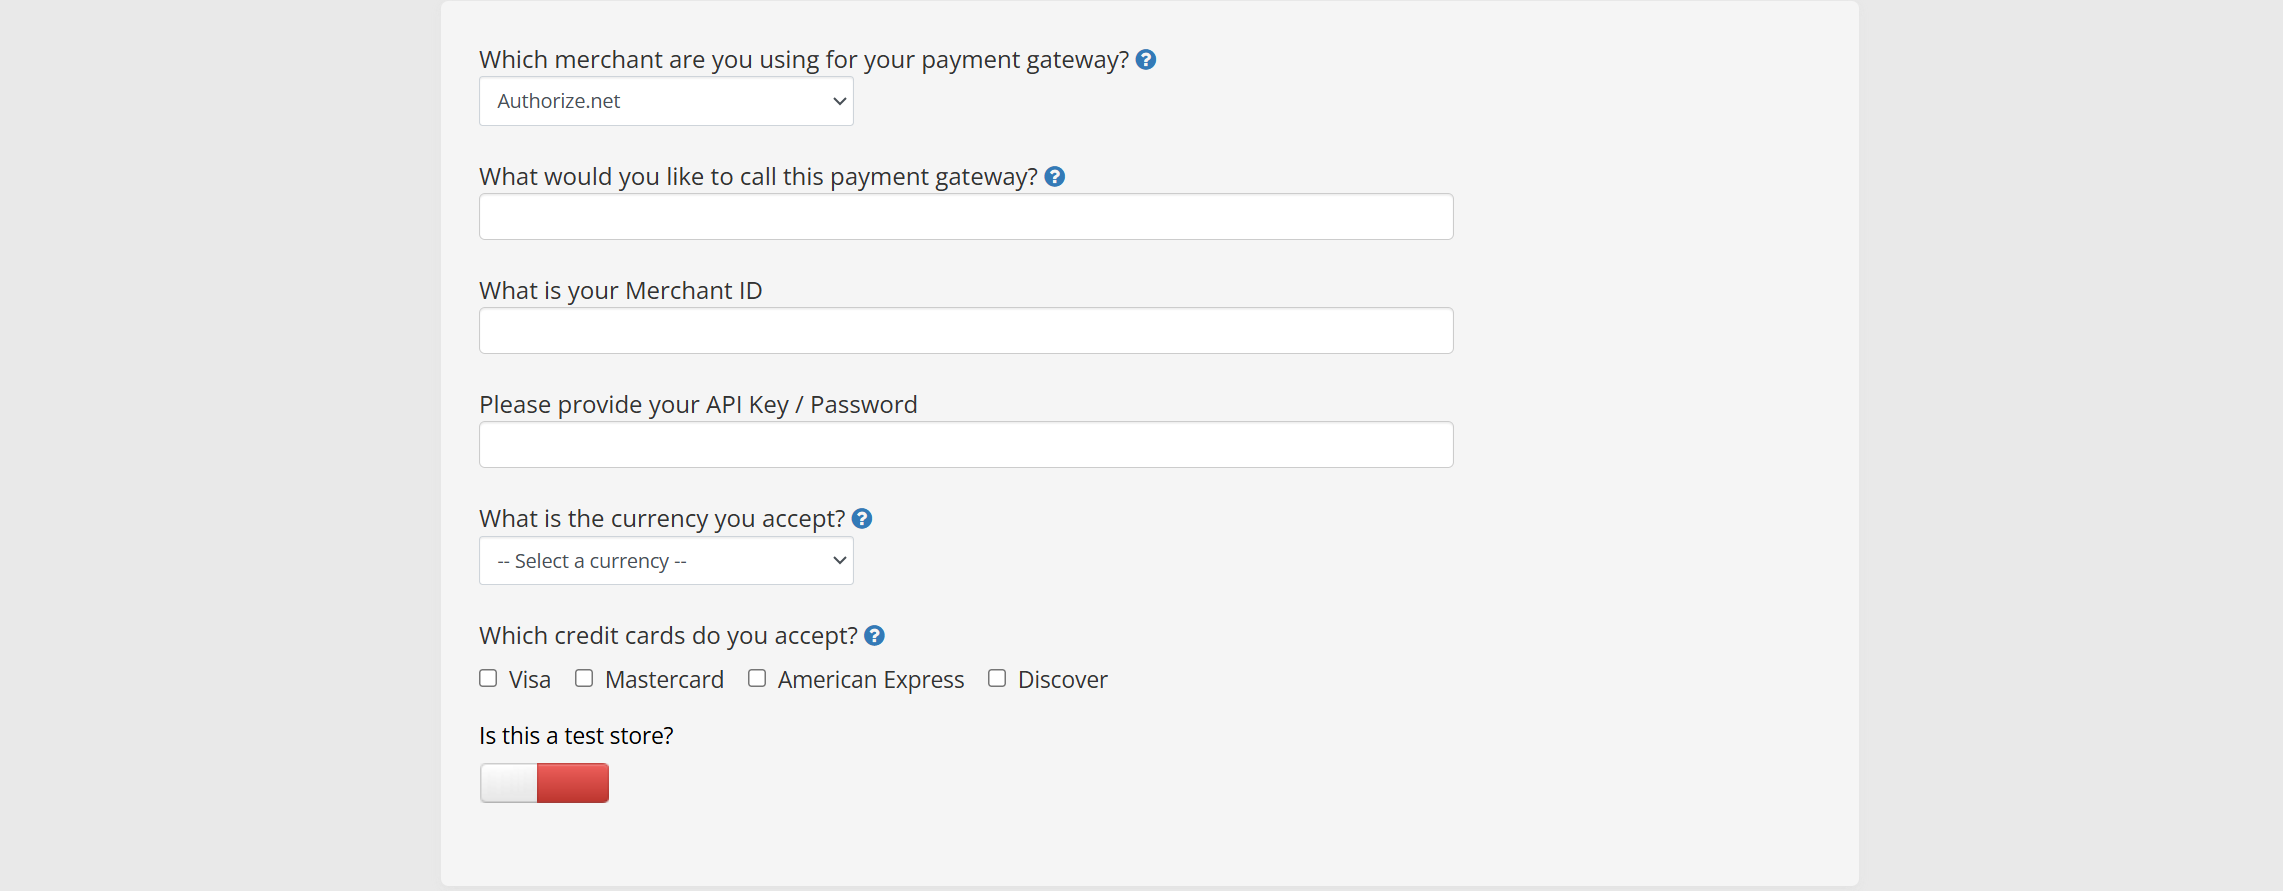Click the Discover label text
Image resolution: width=2283 pixels, height=891 pixels.
point(1063,680)
